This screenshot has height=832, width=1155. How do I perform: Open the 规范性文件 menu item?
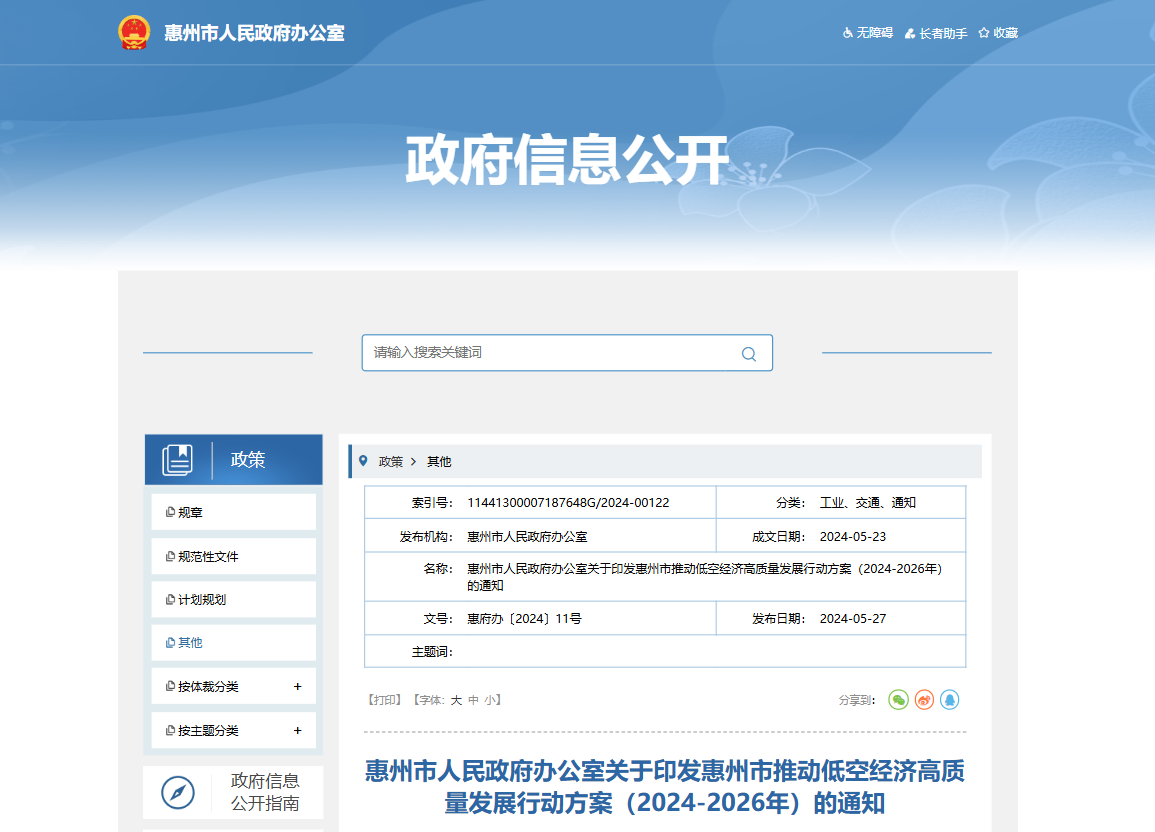tap(205, 555)
